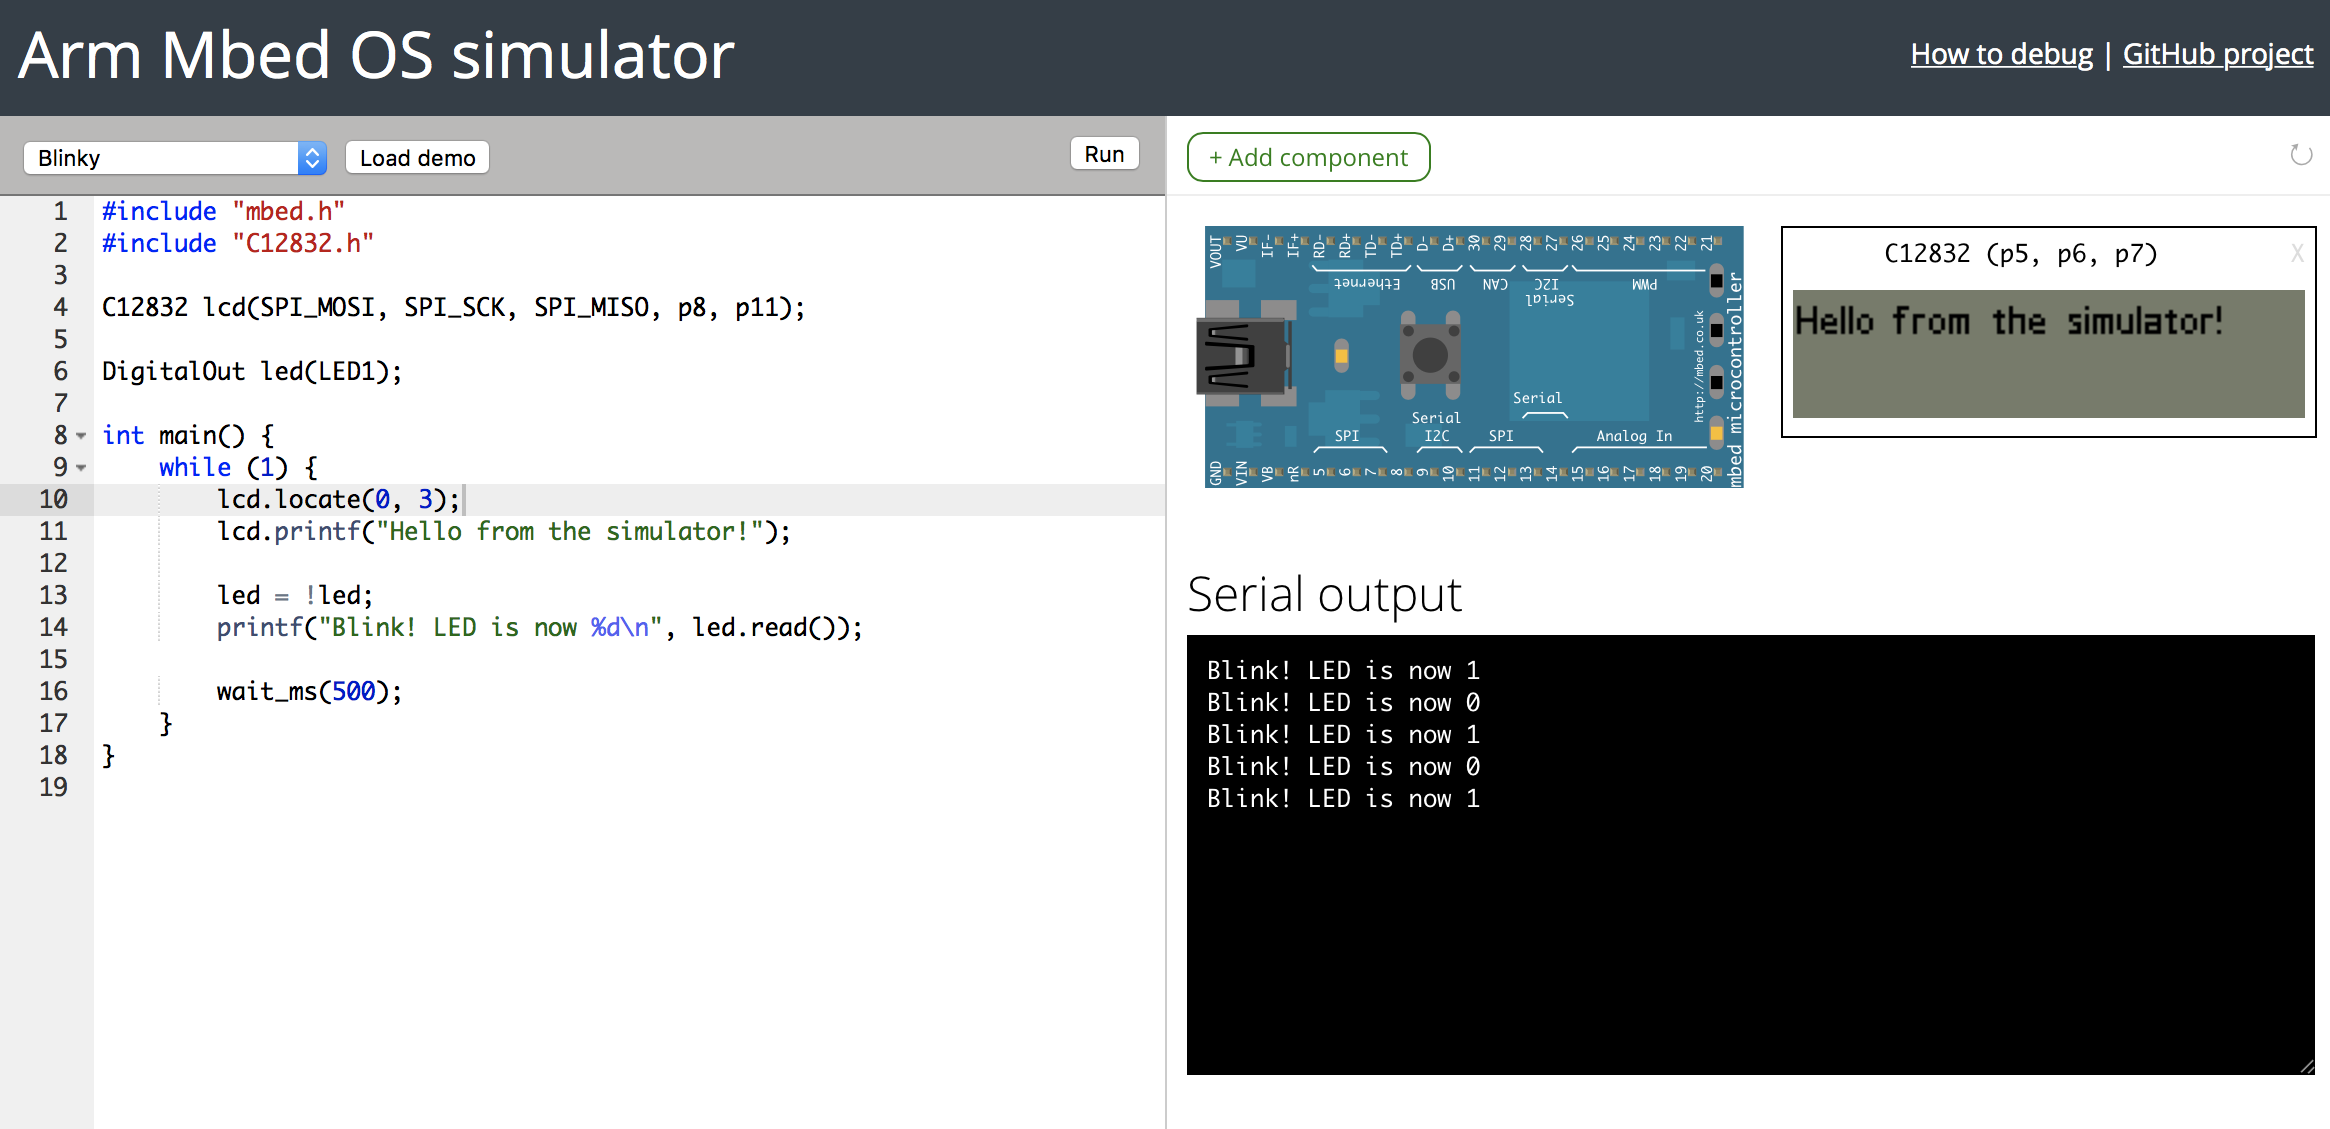Image resolution: width=2330 pixels, height=1129 pixels.
Task: Open the How to debug link
Action: [x=2001, y=54]
